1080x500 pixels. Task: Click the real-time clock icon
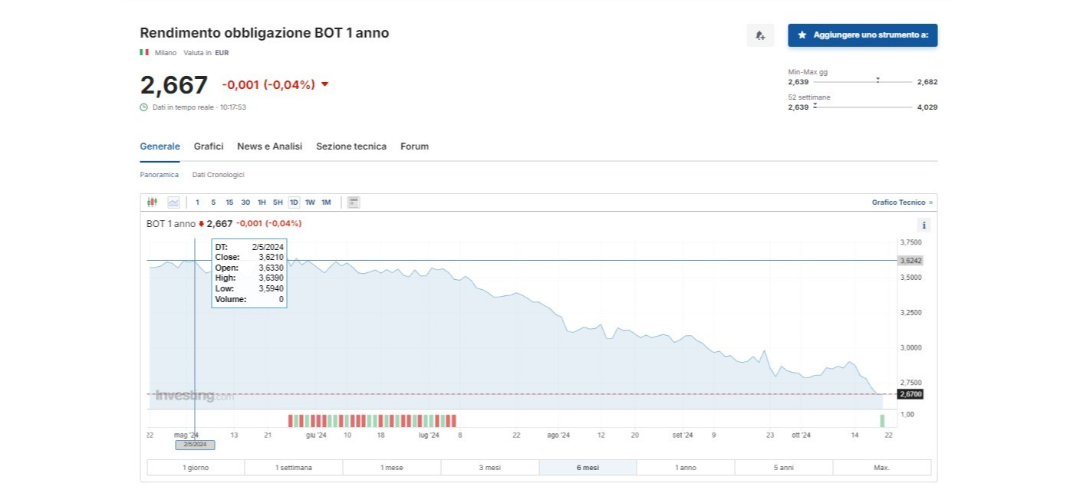tap(144, 107)
